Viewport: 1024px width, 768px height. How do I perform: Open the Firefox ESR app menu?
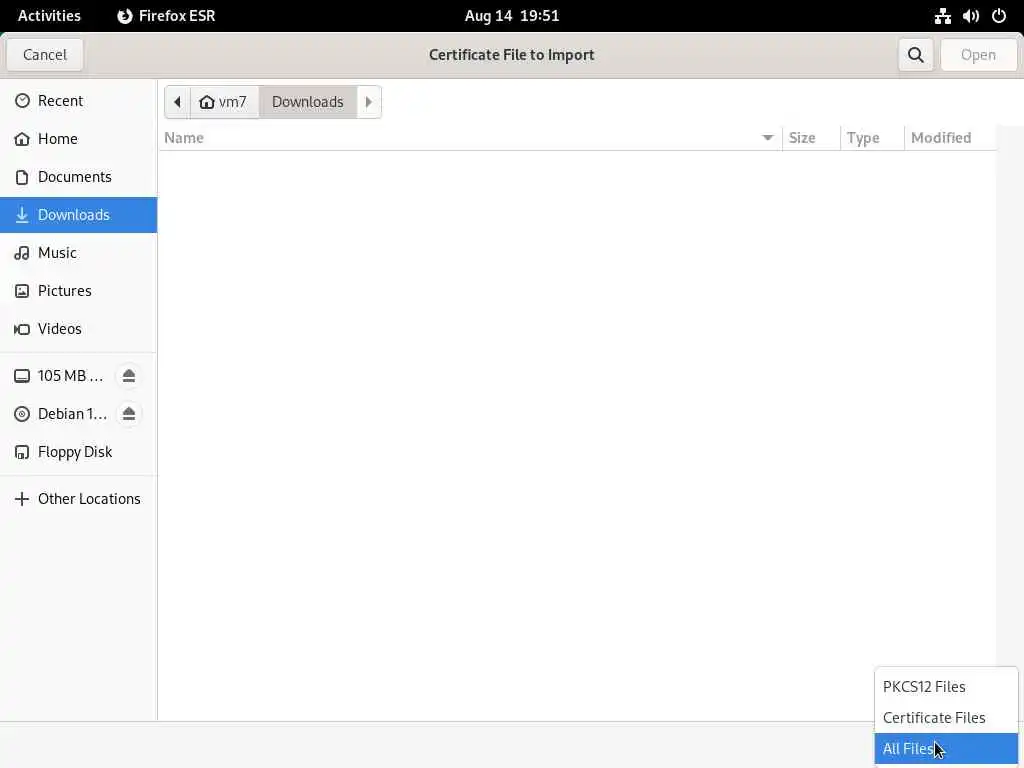point(167,16)
